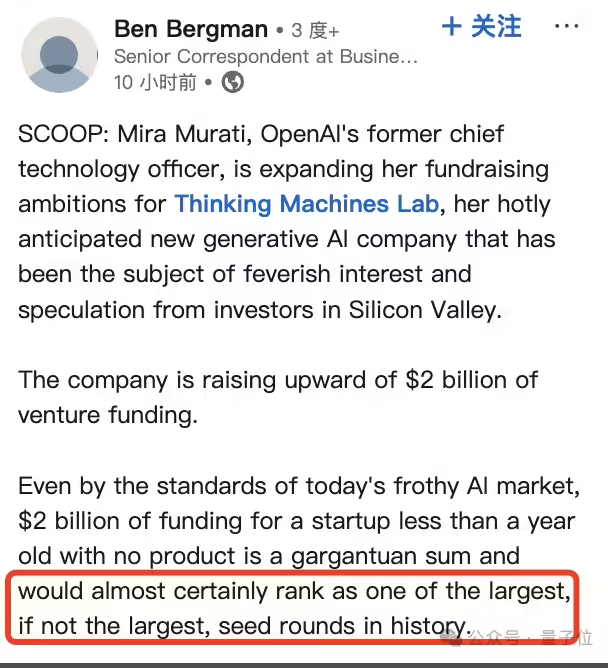Open the Thinking Machines Lab link
Viewport: 608px width, 668px height.
click(x=306, y=204)
